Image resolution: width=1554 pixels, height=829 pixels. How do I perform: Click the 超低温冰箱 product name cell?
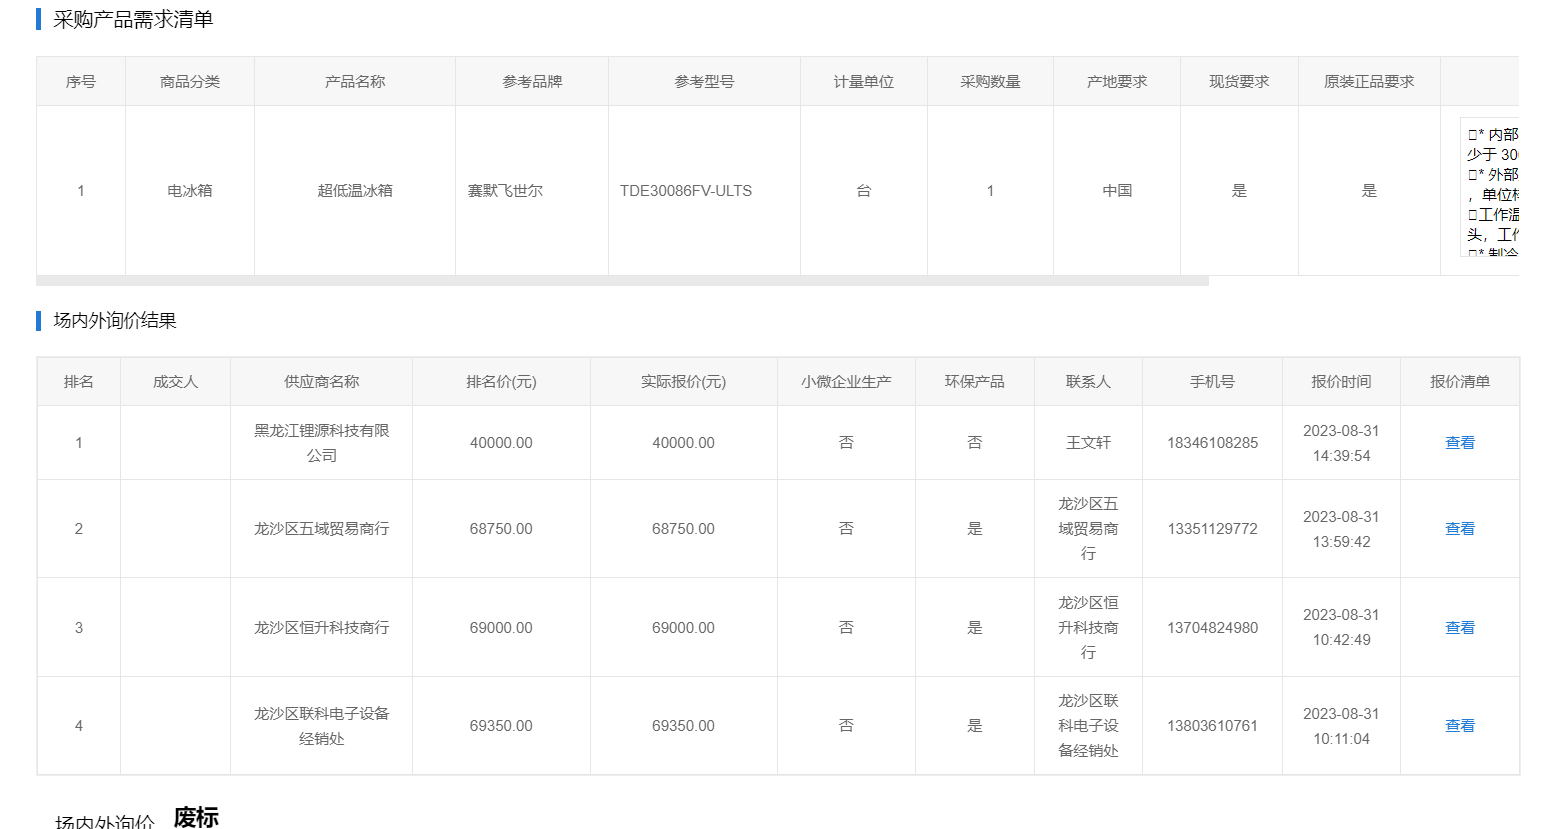click(355, 191)
